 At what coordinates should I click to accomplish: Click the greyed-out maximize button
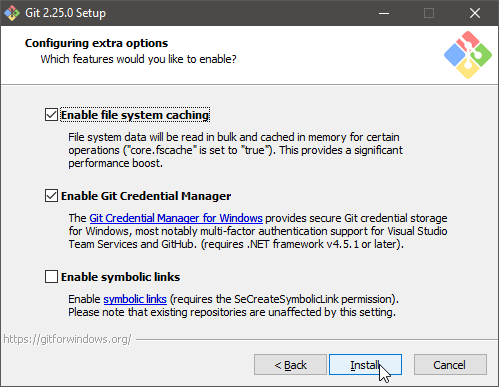[x=429, y=13]
